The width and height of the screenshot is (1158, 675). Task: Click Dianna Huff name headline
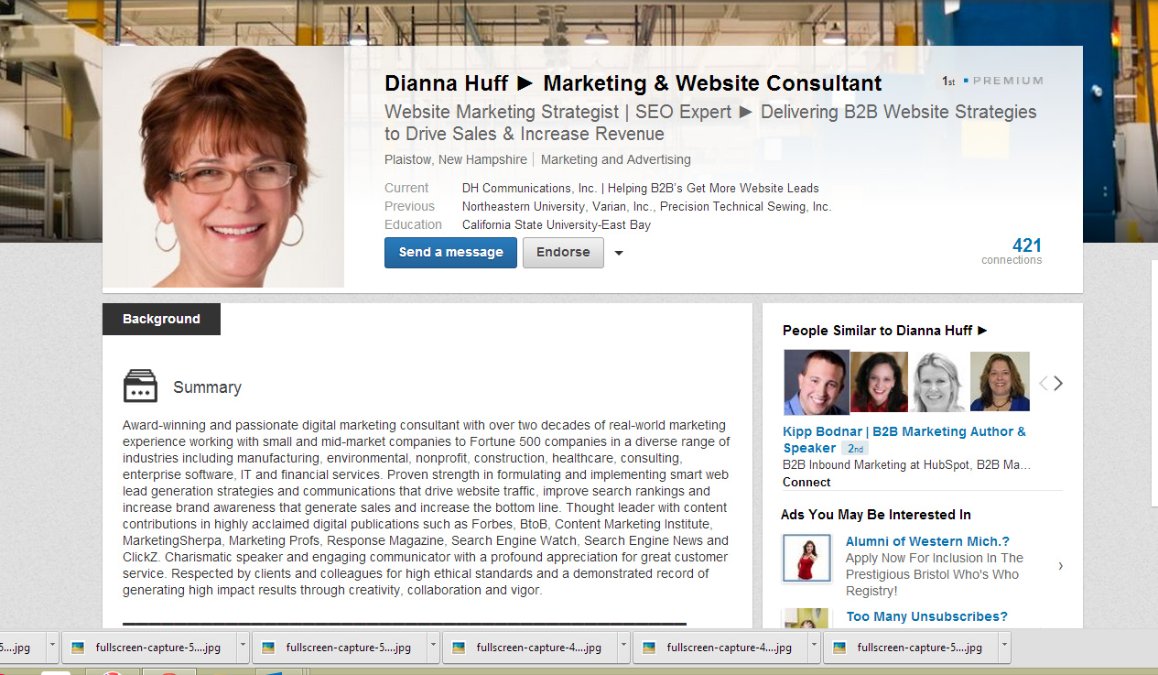(x=633, y=83)
